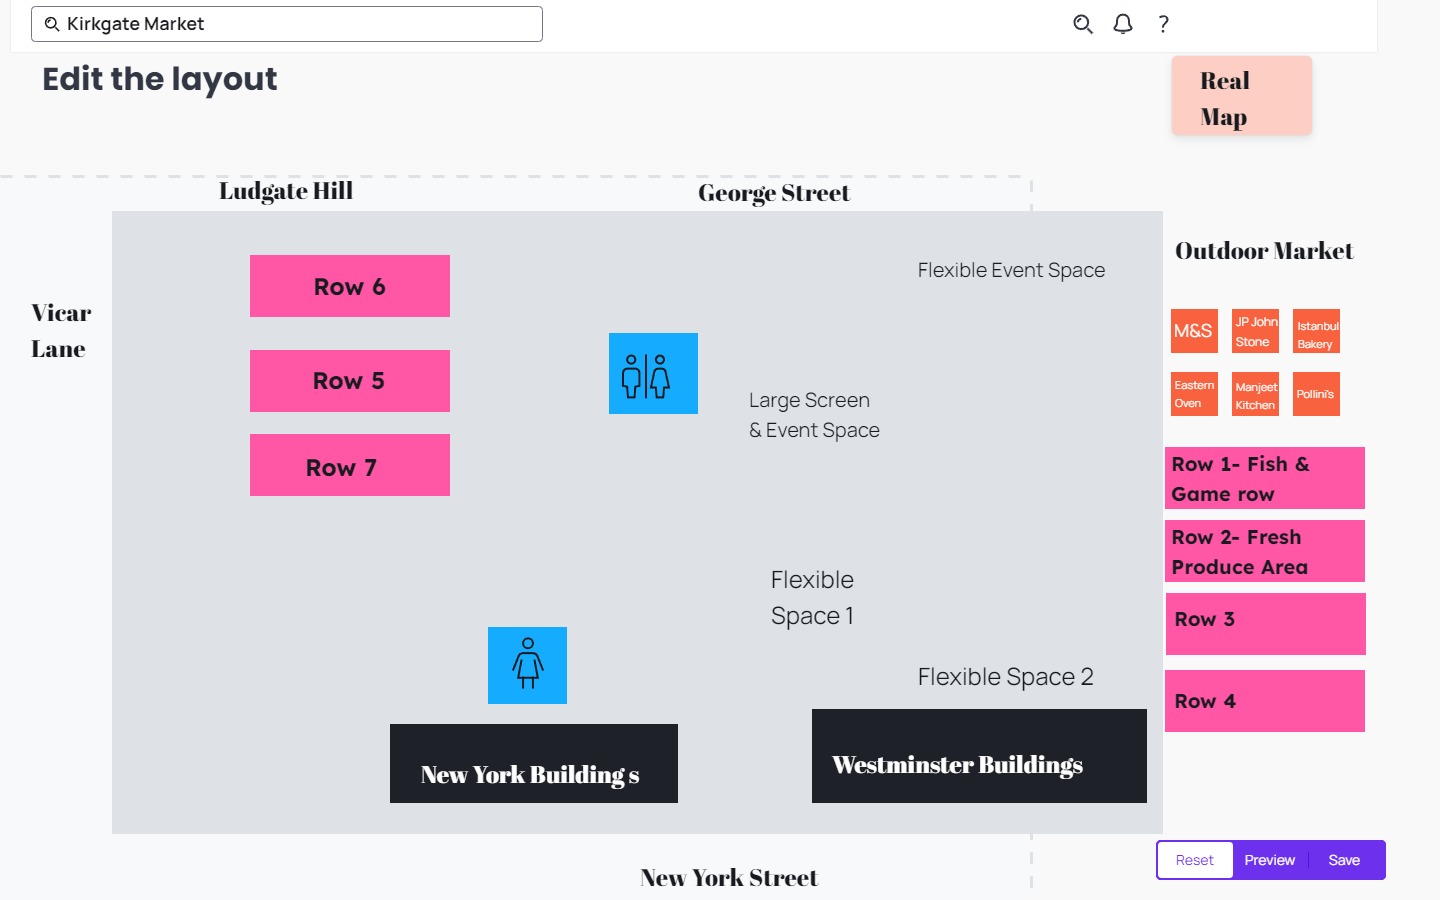Screen dimensions: 1440x900
Task: Click the search magnifier icon in header
Action: click(1082, 24)
